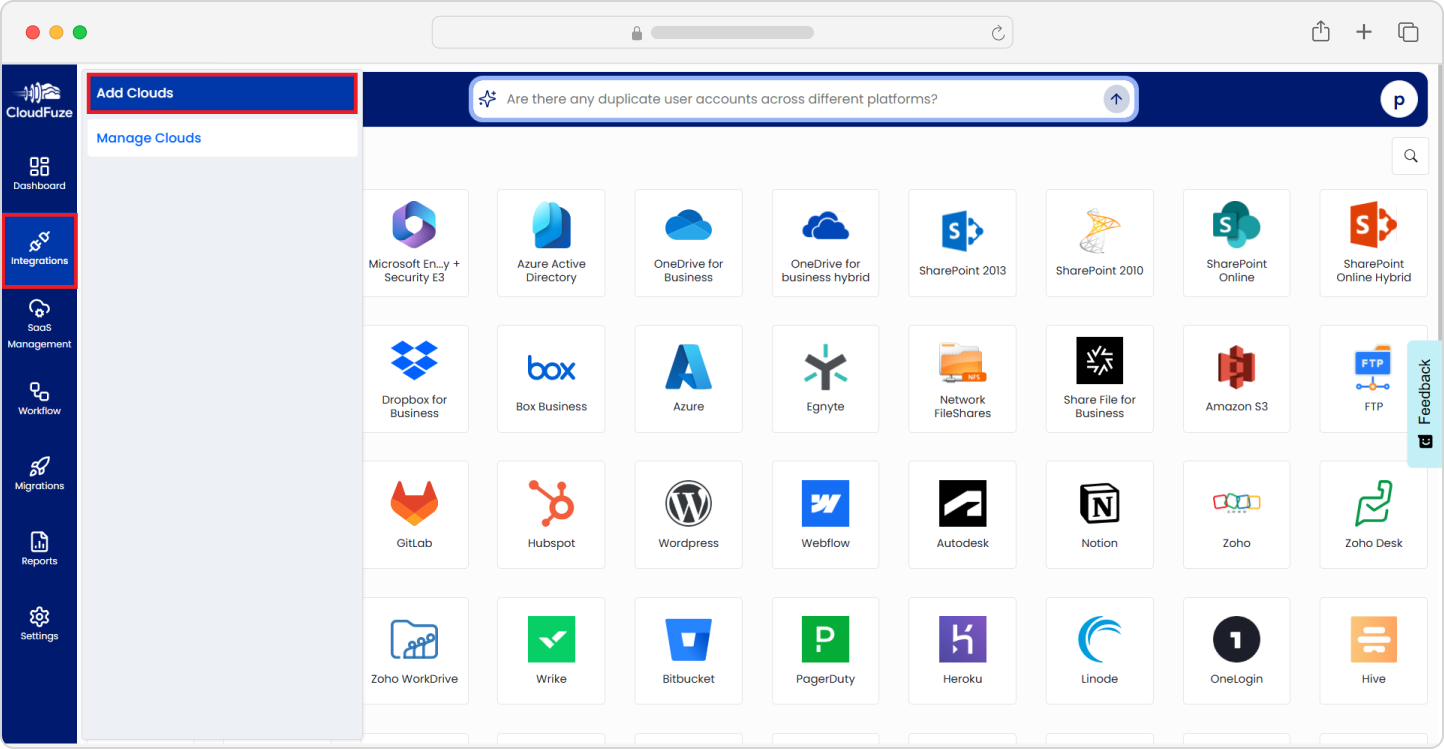Viewport: 1444px width, 749px height.
Task: Choose Add Clouds menu entry
Action: (222, 93)
